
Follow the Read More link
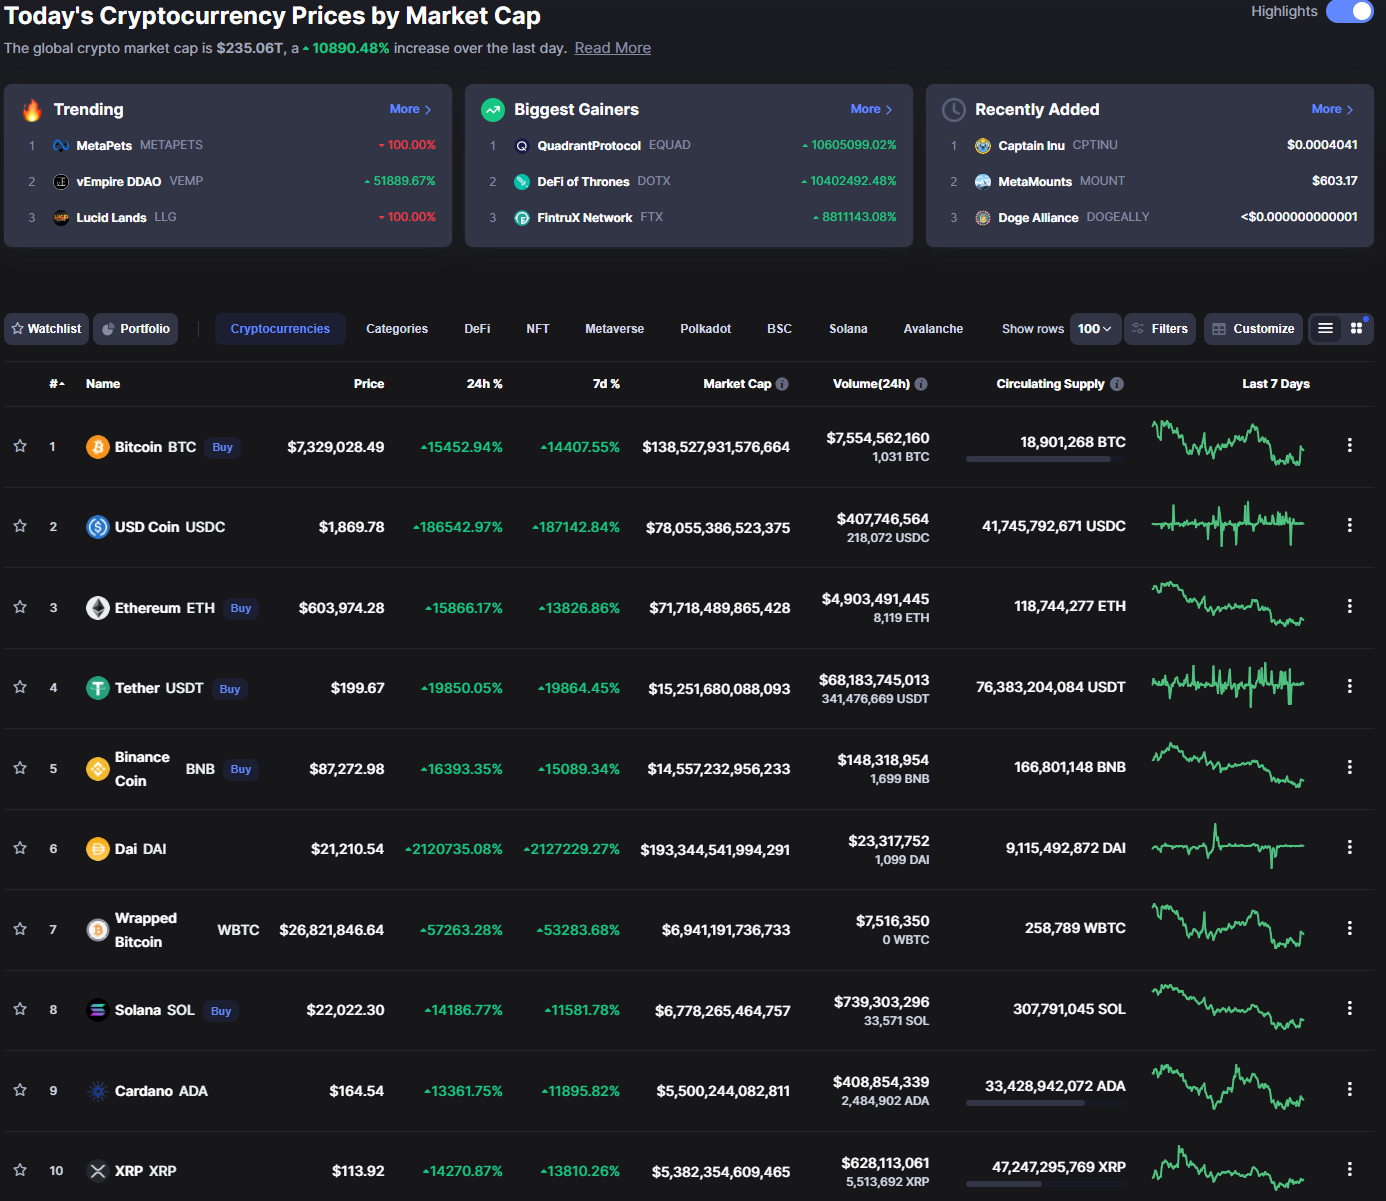[x=612, y=48]
